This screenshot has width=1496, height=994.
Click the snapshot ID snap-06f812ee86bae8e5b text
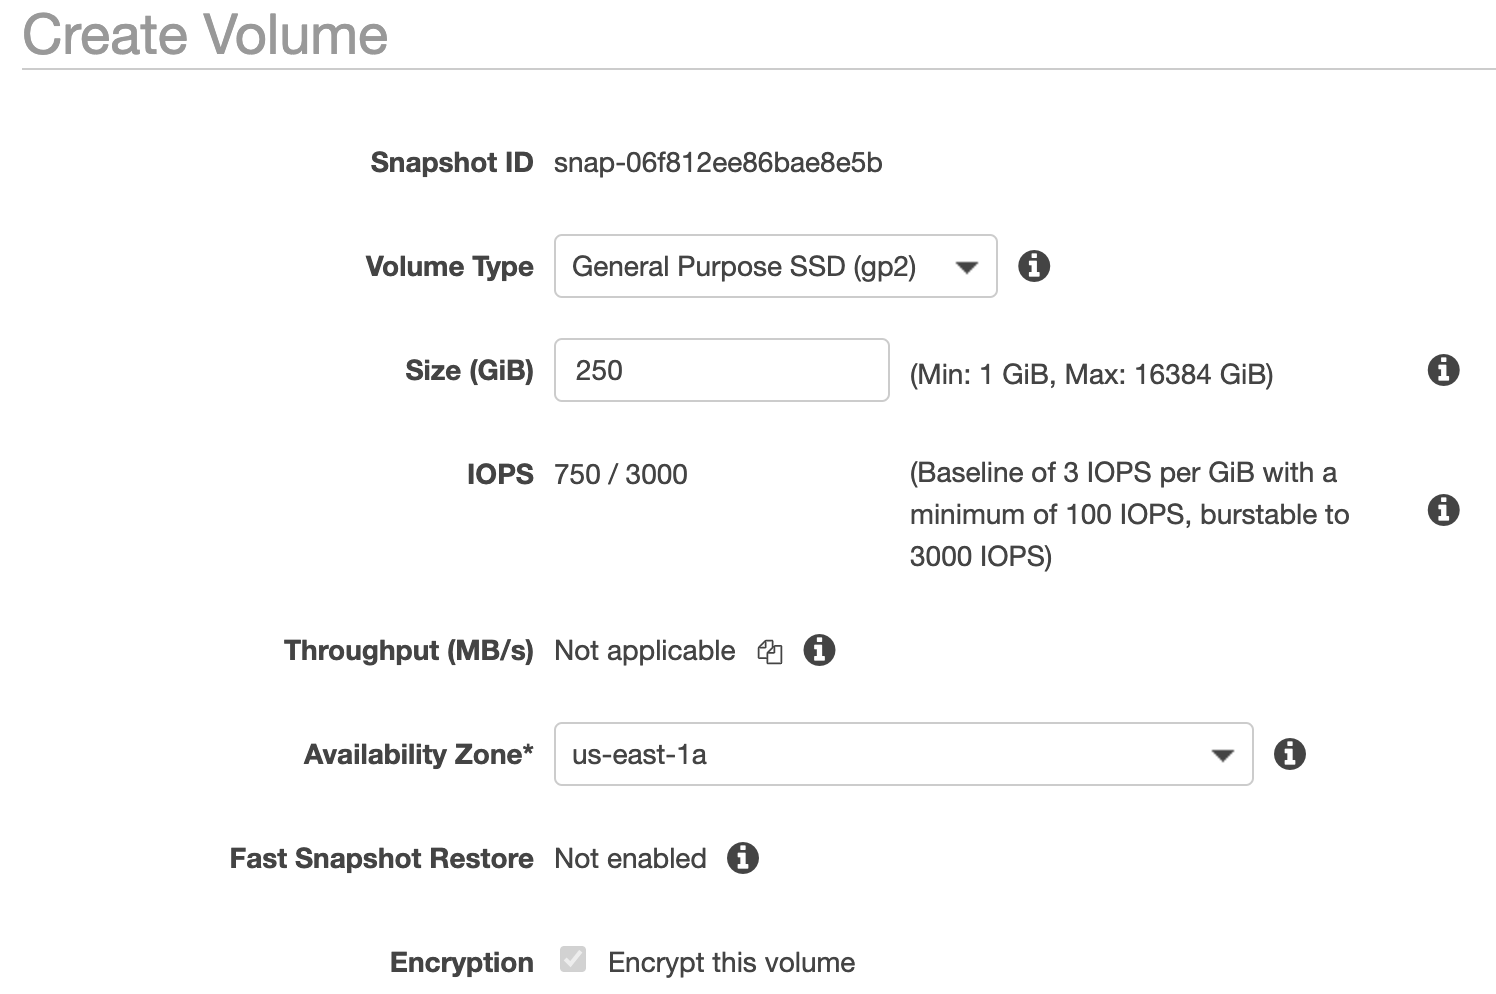click(x=718, y=163)
